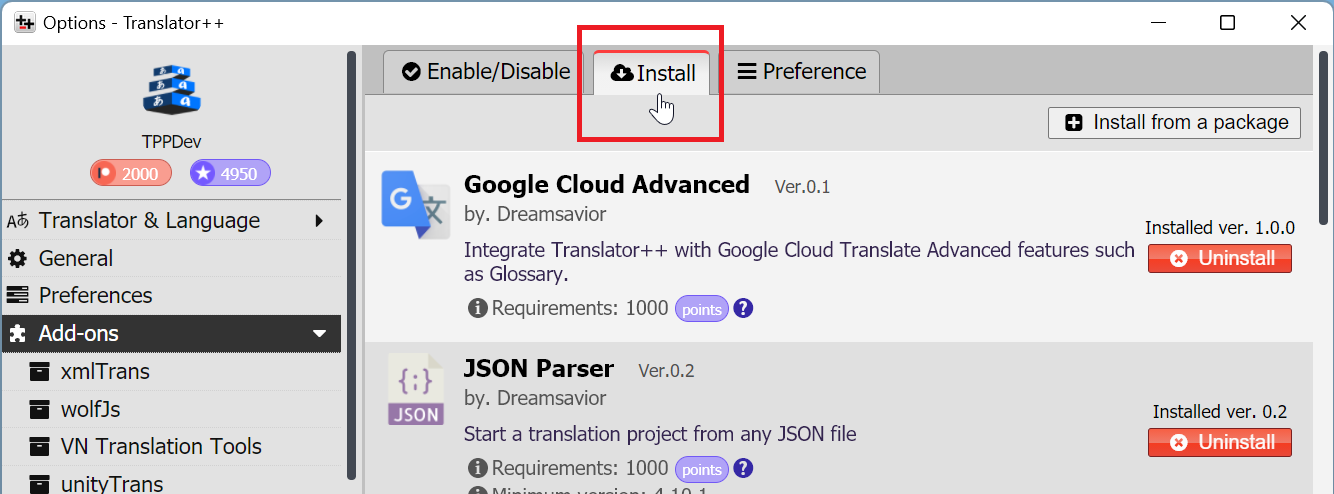The width and height of the screenshot is (1334, 494).
Task: Uninstall the Google Cloud Advanced add-on
Action: [x=1220, y=258]
